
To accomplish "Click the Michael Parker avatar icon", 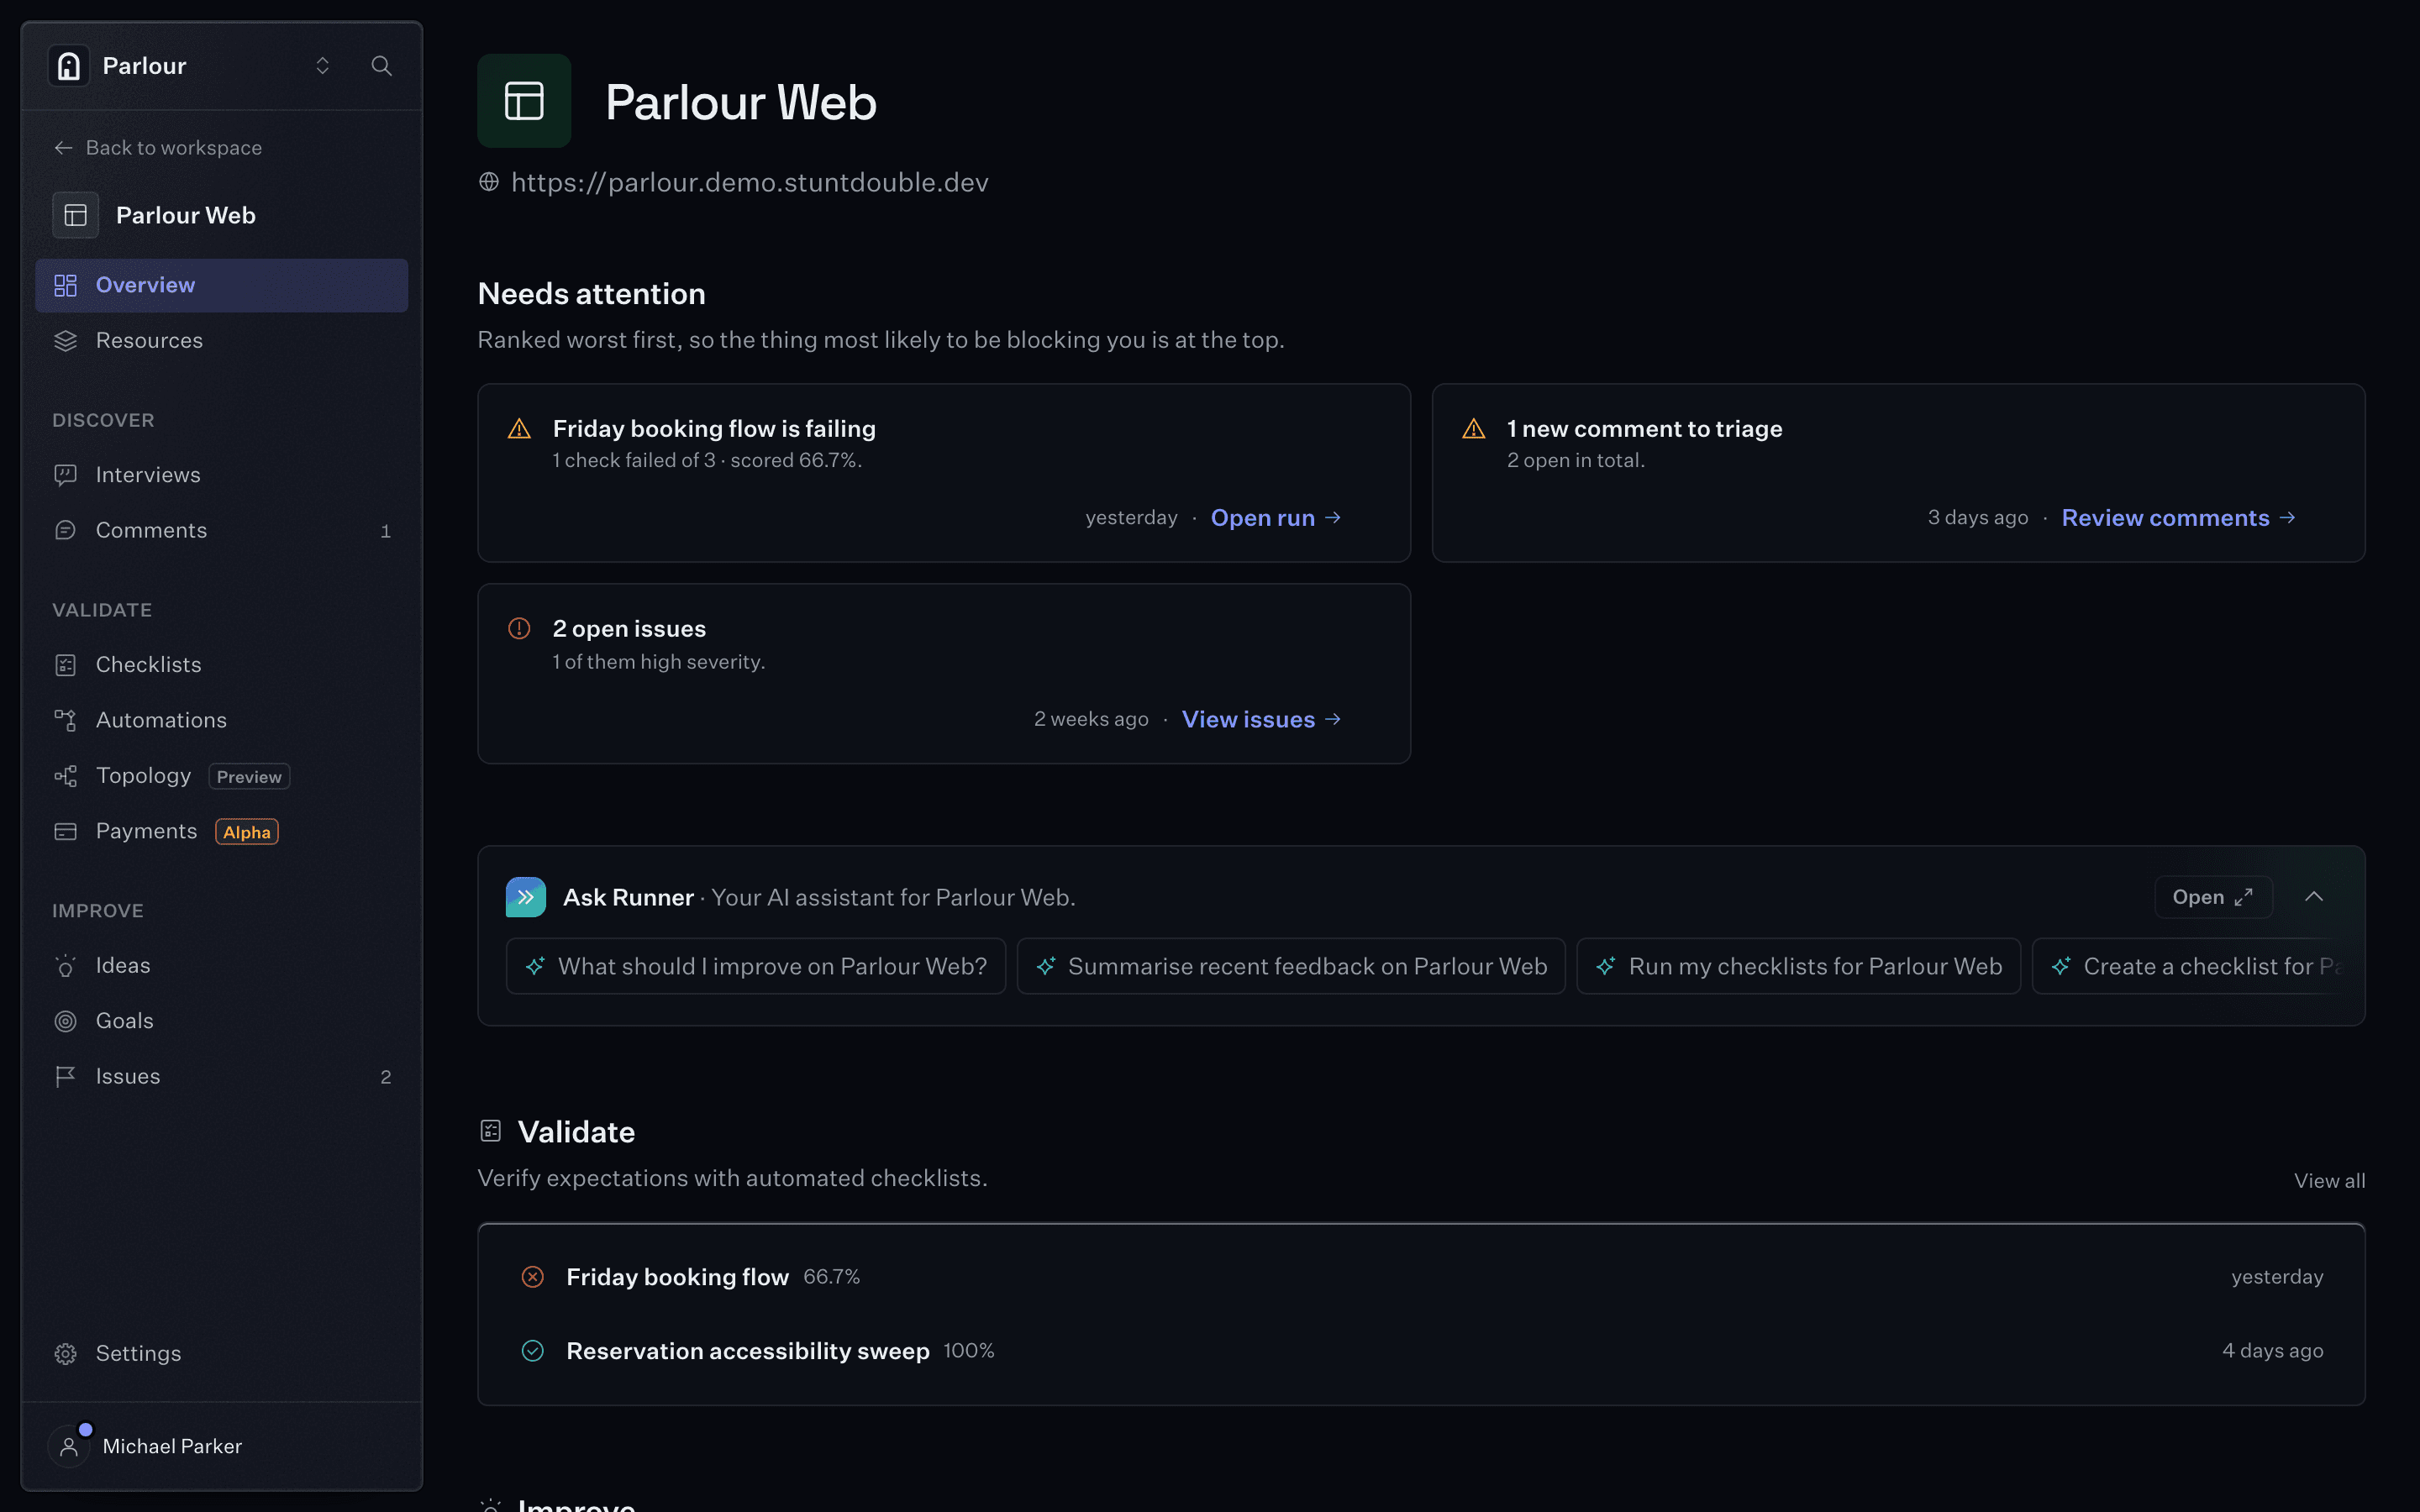I will (69, 1446).
